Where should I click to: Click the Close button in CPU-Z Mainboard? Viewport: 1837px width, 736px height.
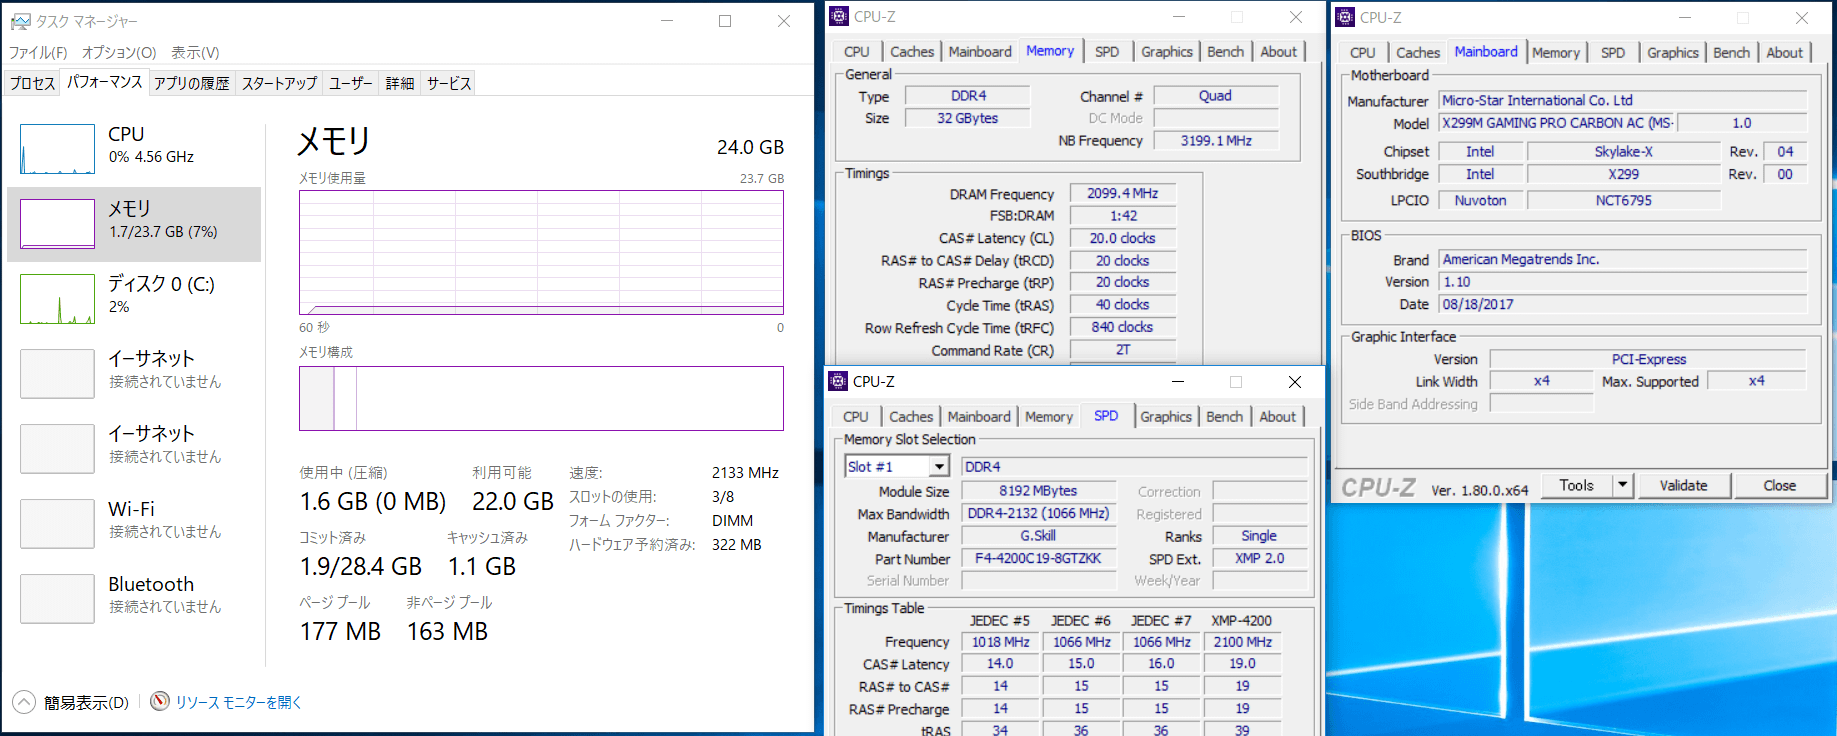(x=1780, y=486)
